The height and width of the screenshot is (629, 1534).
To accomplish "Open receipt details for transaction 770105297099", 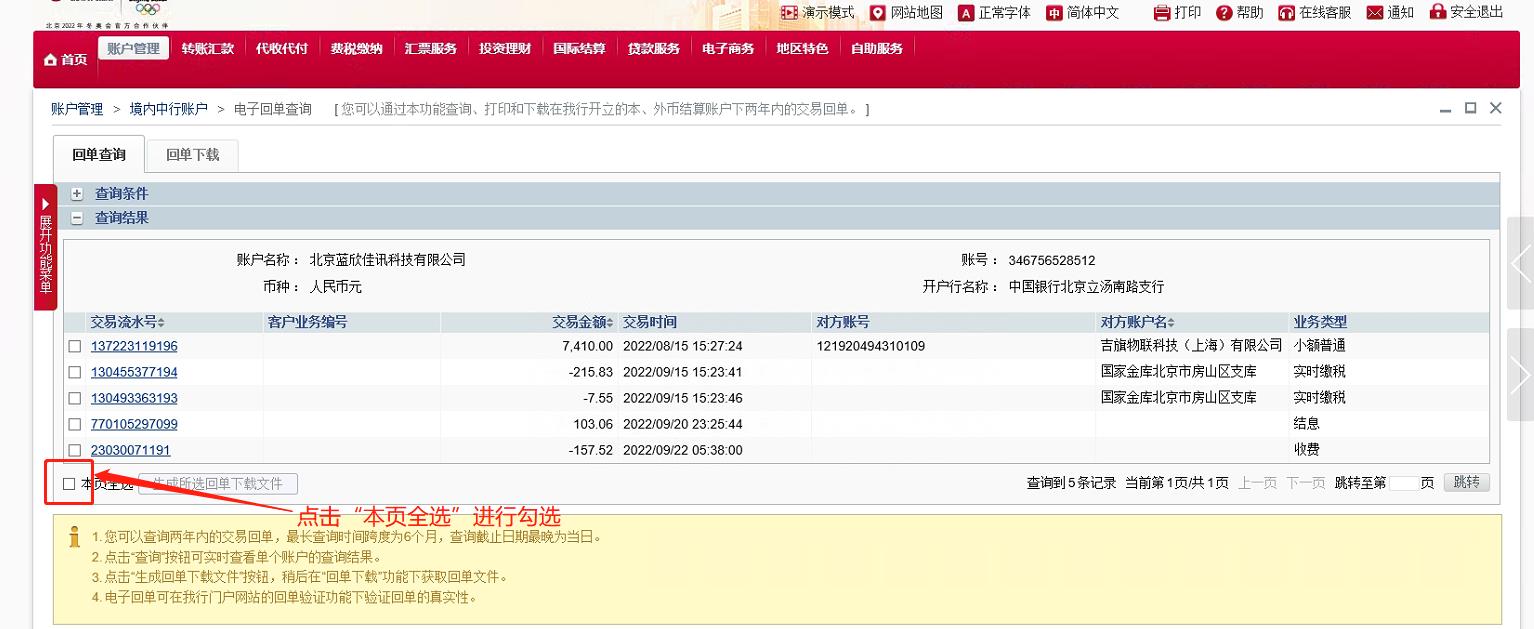I will [134, 424].
